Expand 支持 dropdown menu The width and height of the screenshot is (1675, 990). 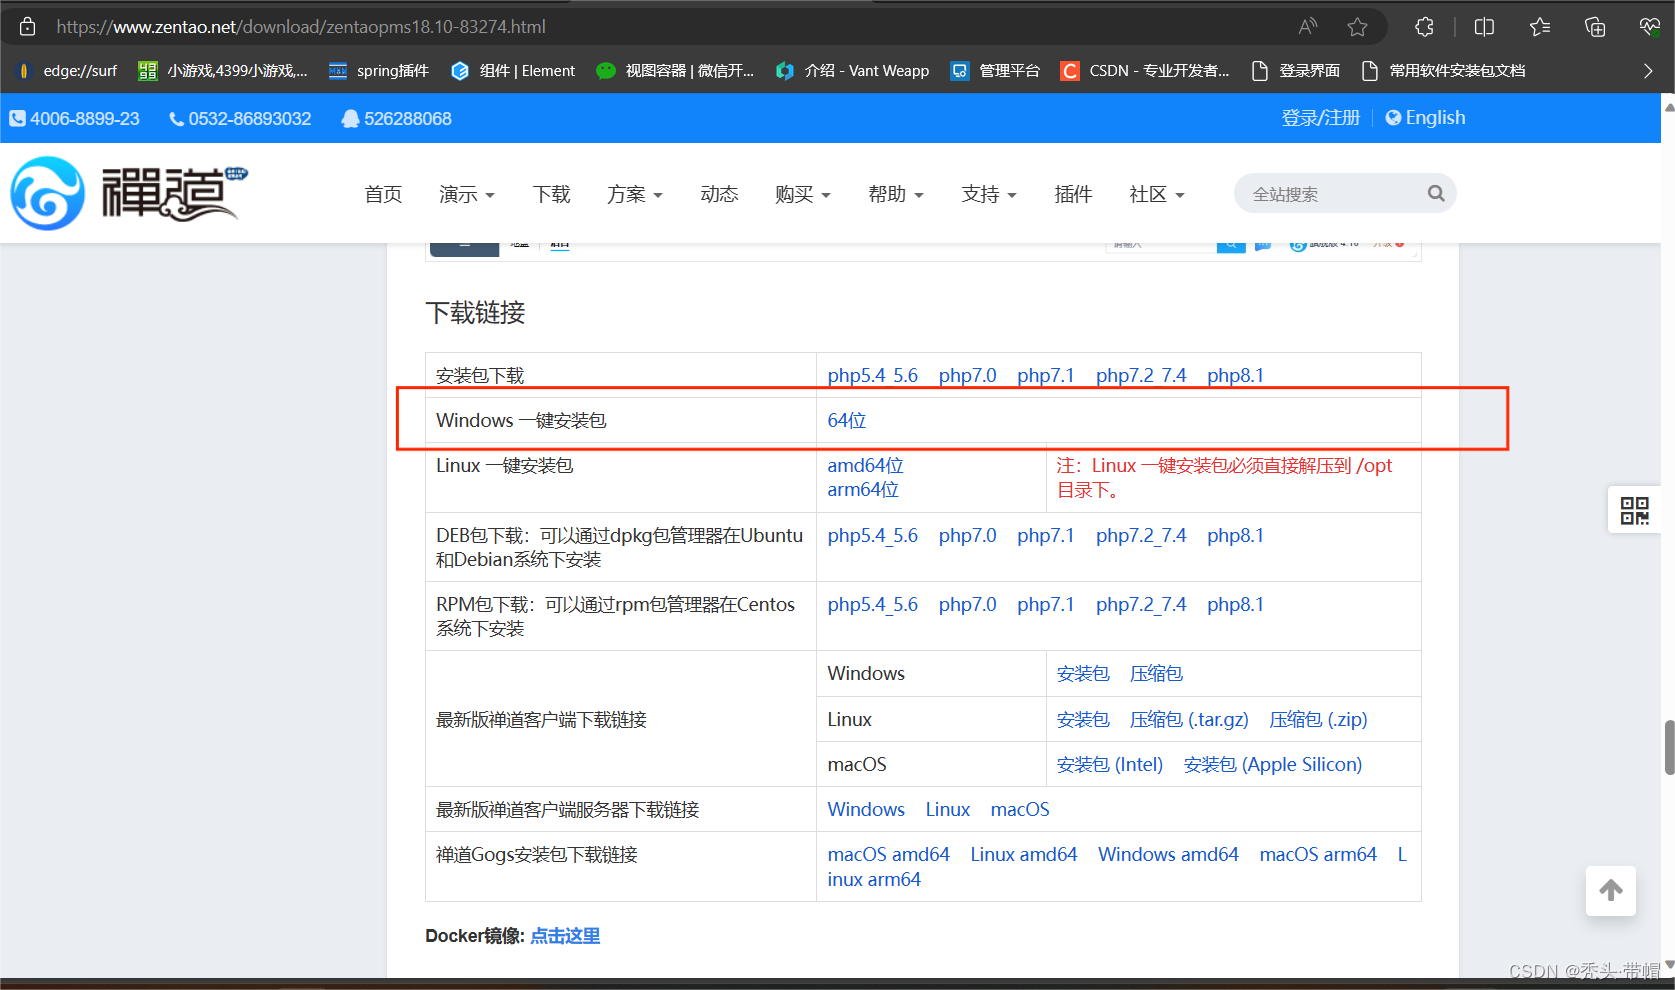click(x=989, y=194)
